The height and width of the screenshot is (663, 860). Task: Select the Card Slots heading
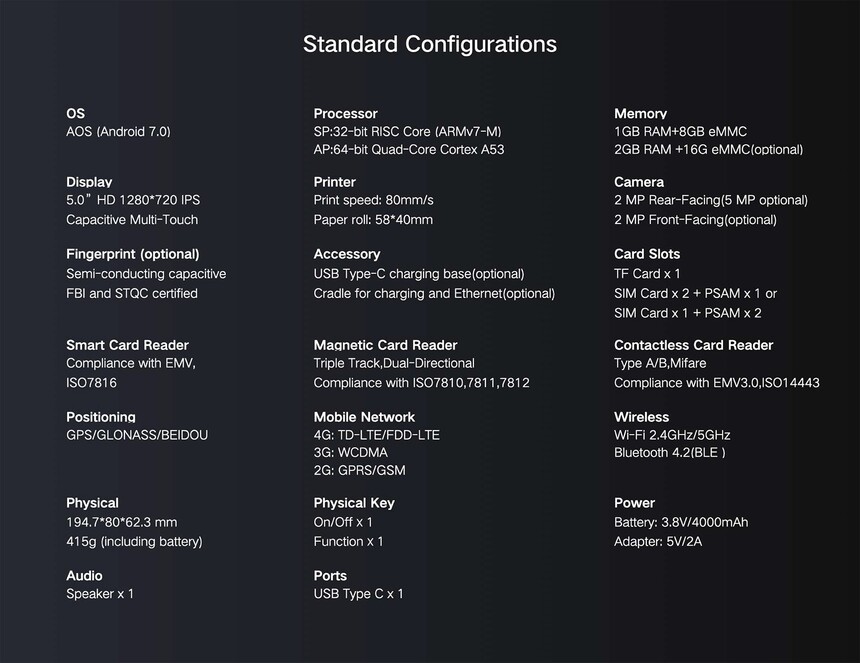646,254
